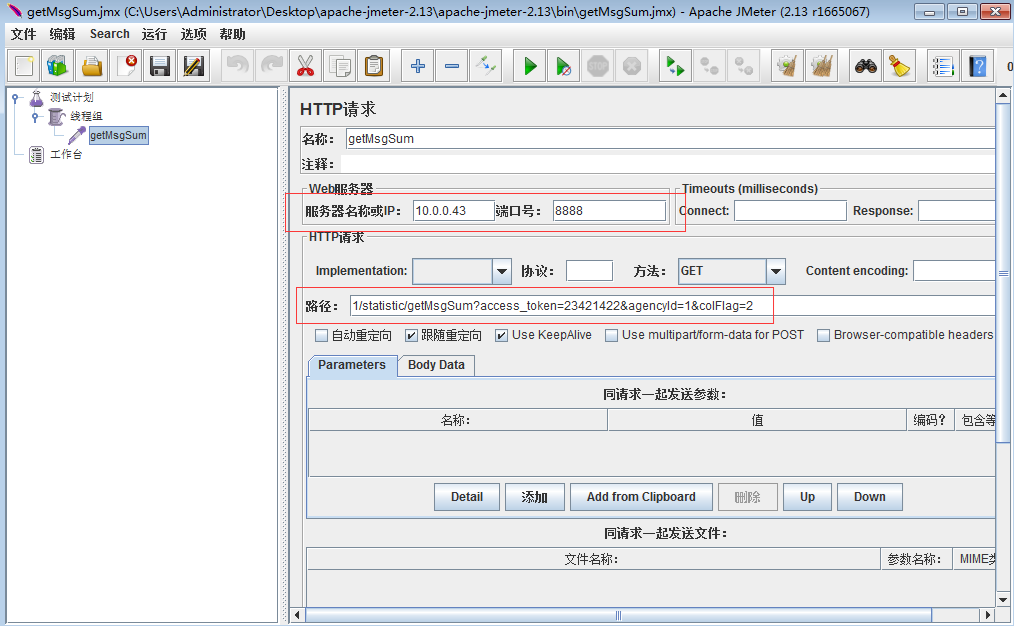Switch to the Body Data tab
1014x626 pixels.
[436, 365]
